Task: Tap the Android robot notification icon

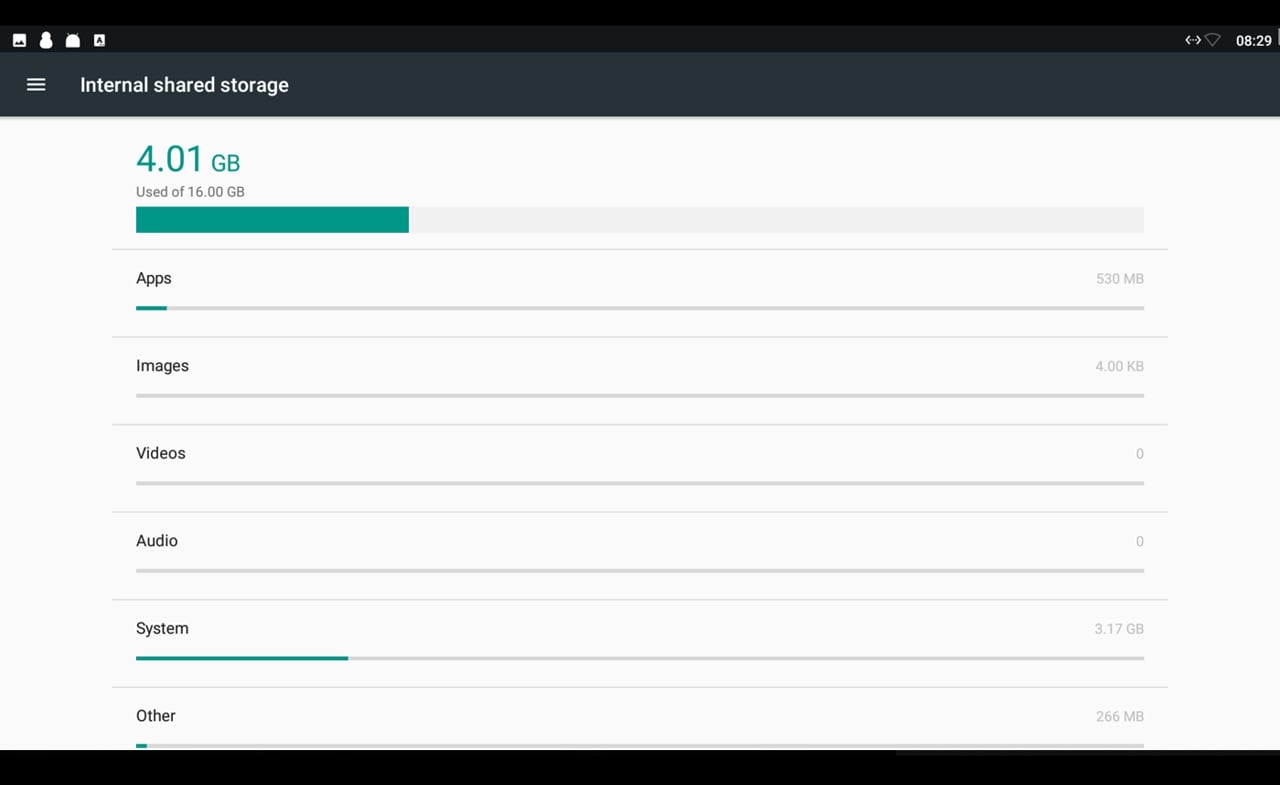Action: tap(72, 40)
